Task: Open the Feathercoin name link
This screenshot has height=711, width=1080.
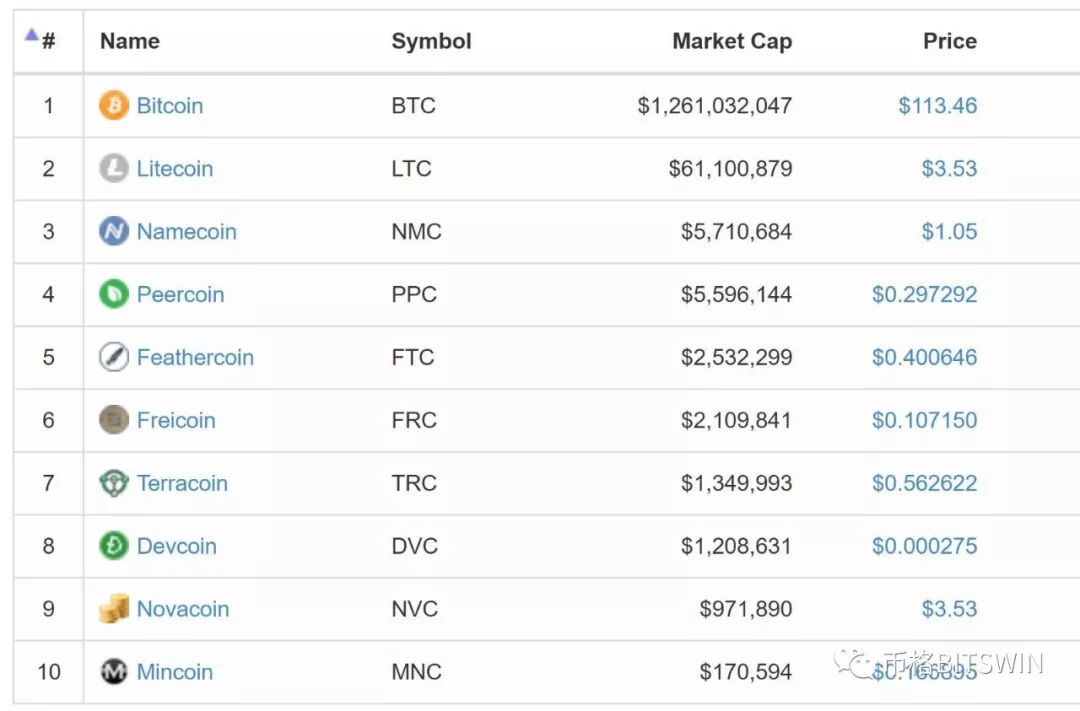Action: (195, 357)
